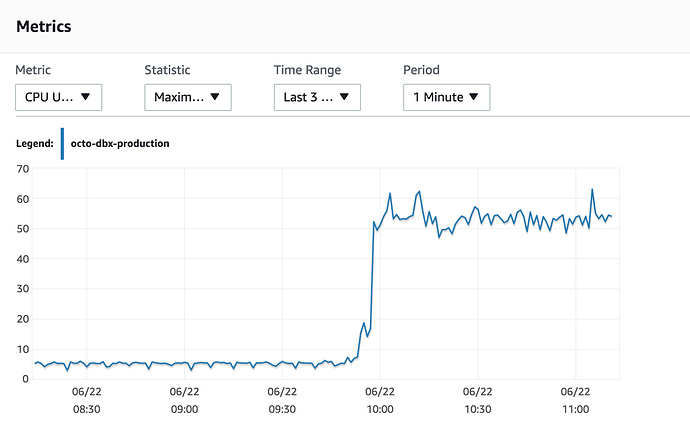Click the 70 value on y-axis
The height and width of the screenshot is (440, 690).
pyautogui.click(x=23, y=169)
